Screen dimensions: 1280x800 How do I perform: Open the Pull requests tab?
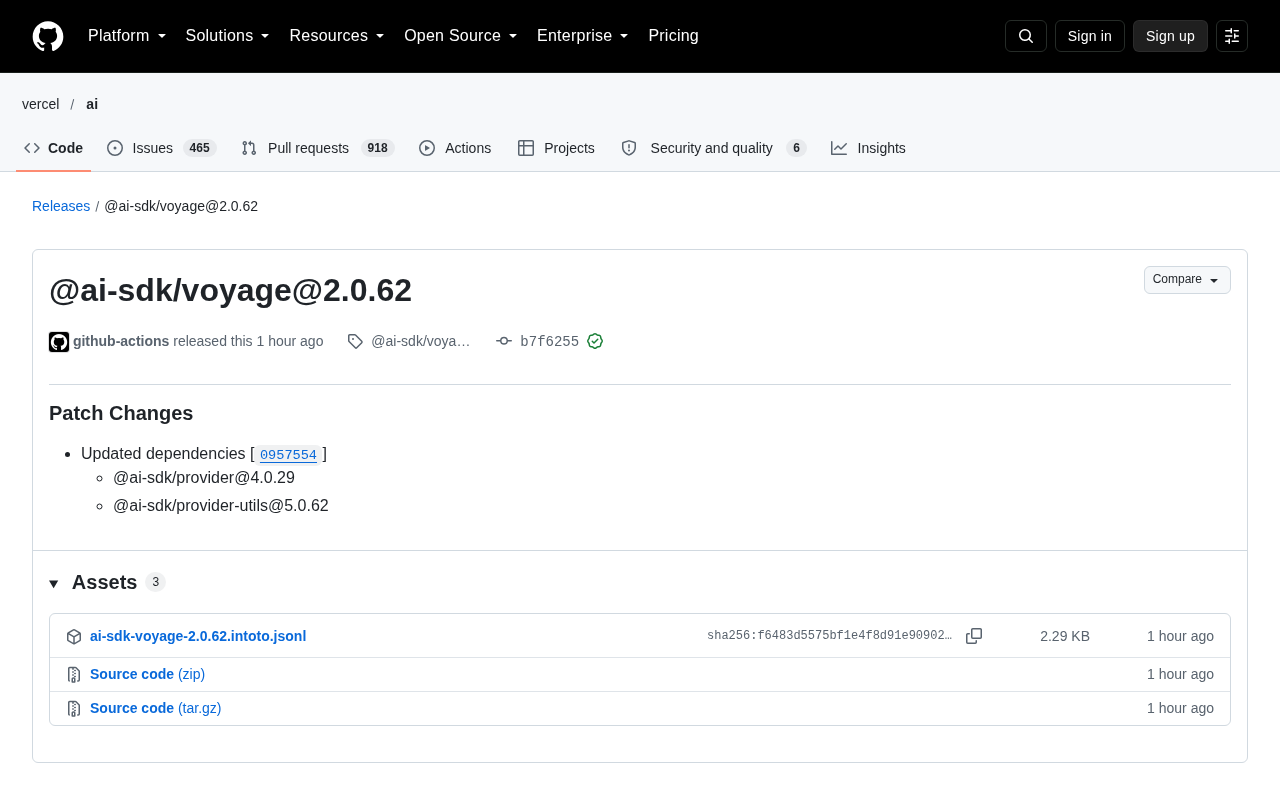coord(318,148)
